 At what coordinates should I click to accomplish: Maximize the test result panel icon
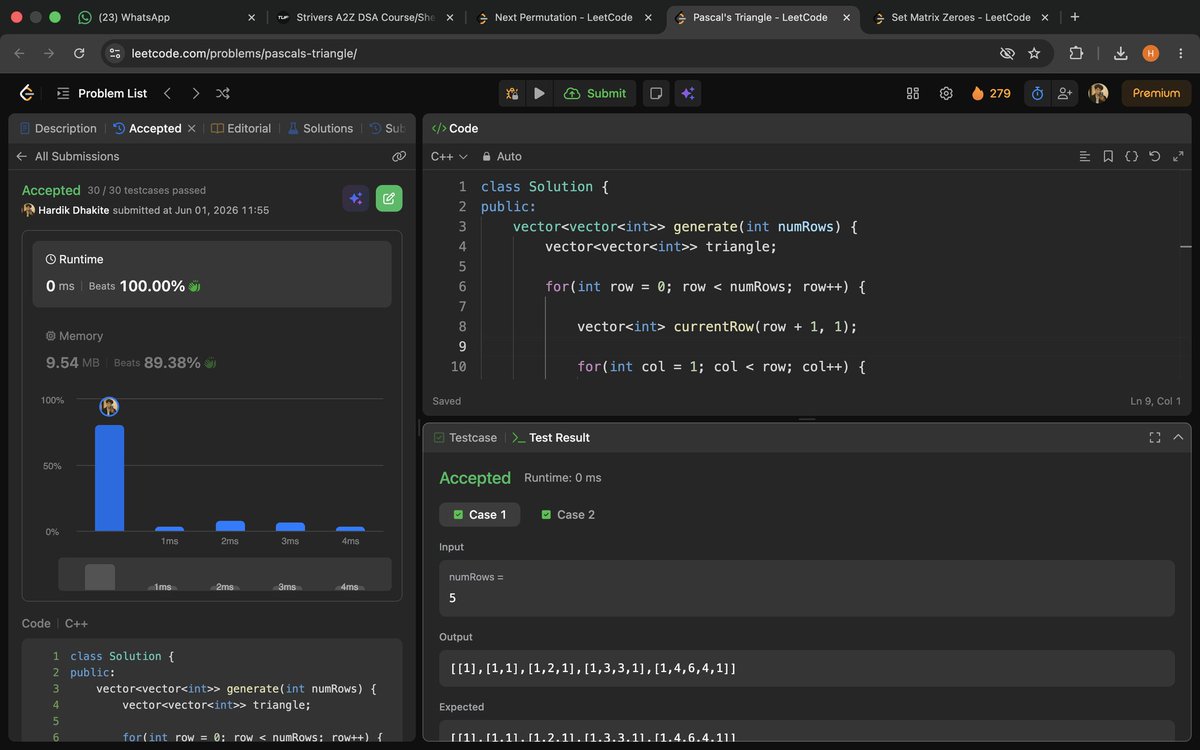click(1155, 437)
